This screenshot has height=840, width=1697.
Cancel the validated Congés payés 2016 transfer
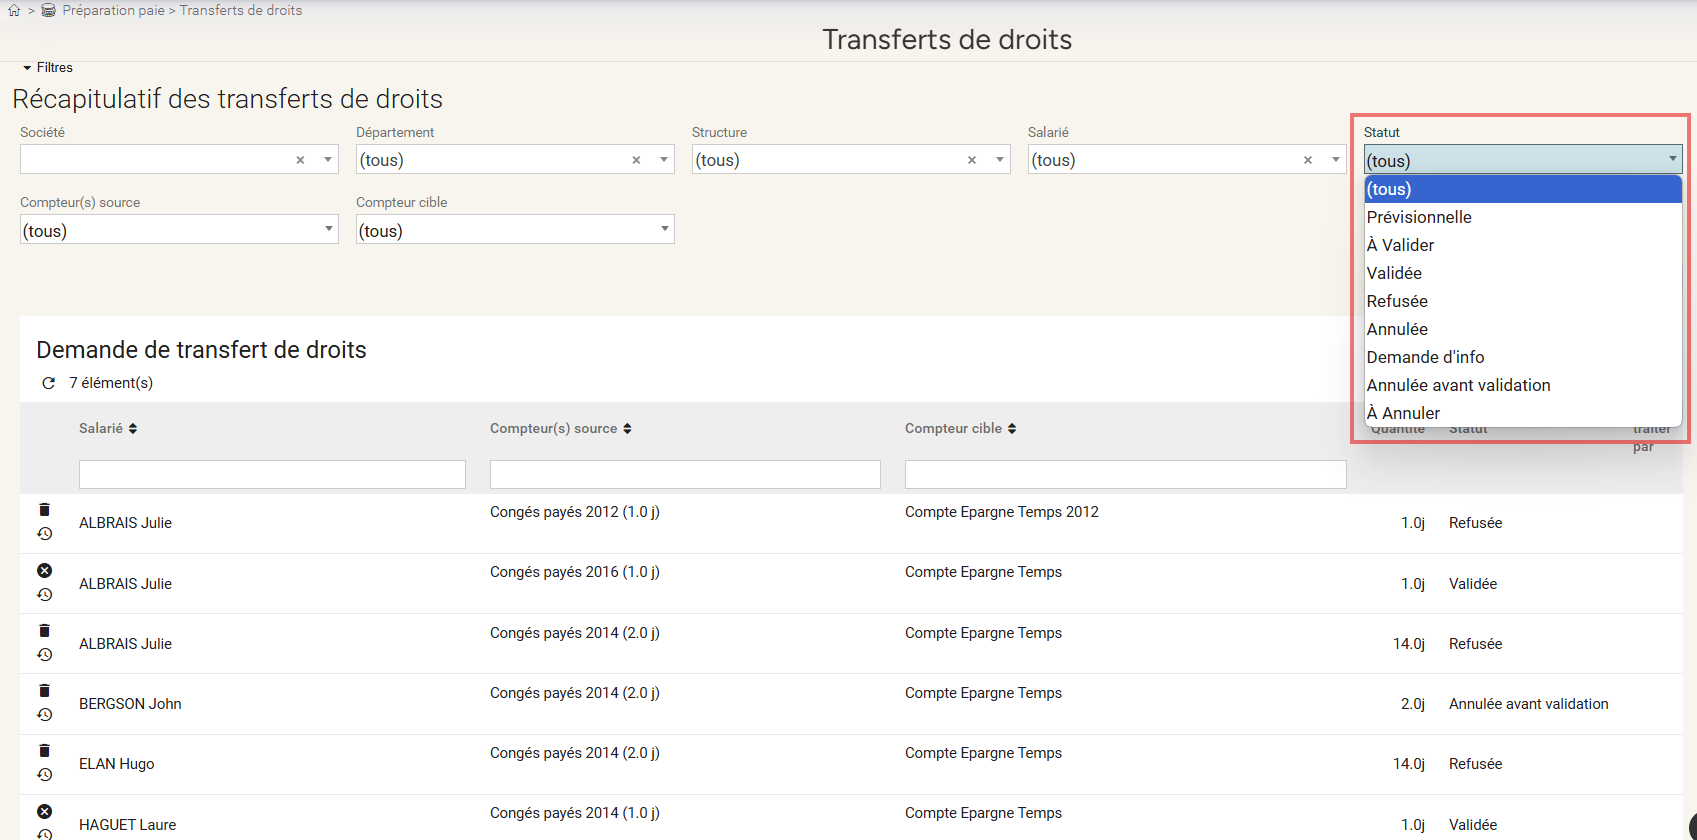click(x=44, y=571)
